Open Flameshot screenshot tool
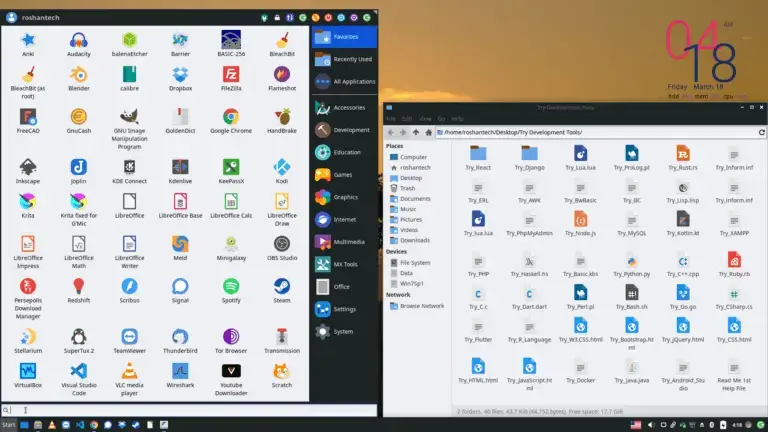 [x=282, y=79]
